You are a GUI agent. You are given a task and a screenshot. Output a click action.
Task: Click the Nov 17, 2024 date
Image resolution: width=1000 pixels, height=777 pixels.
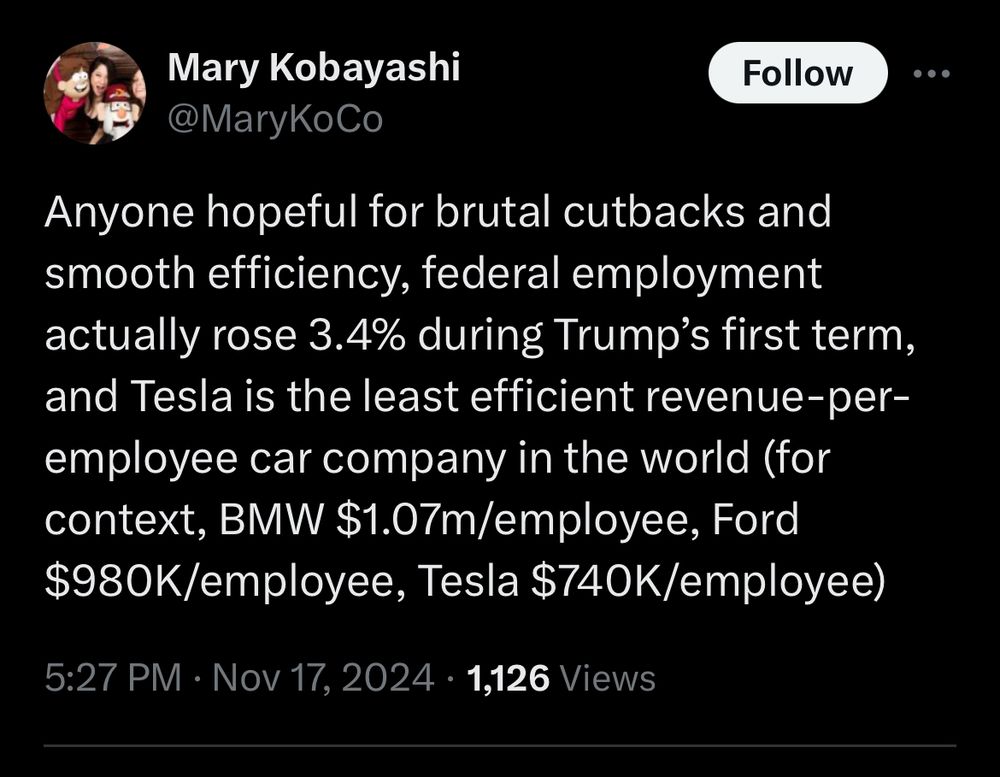tap(321, 678)
